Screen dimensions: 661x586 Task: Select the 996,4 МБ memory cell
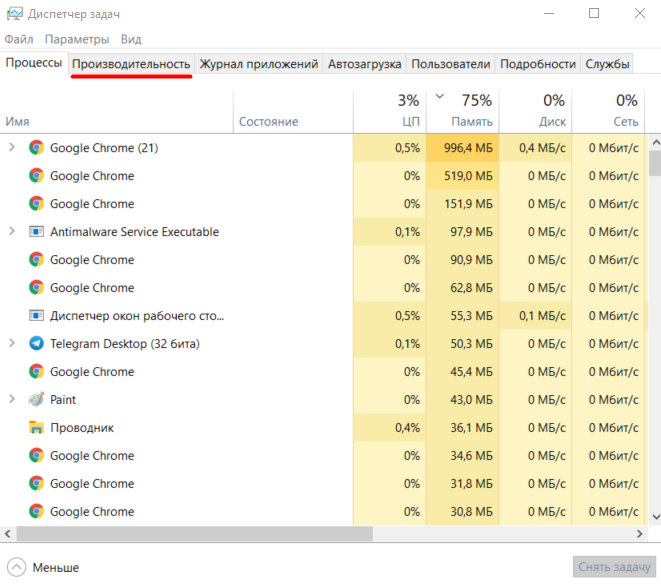(462, 148)
